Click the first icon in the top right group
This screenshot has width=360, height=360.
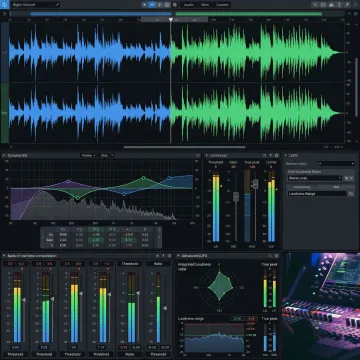(x=315, y=5)
